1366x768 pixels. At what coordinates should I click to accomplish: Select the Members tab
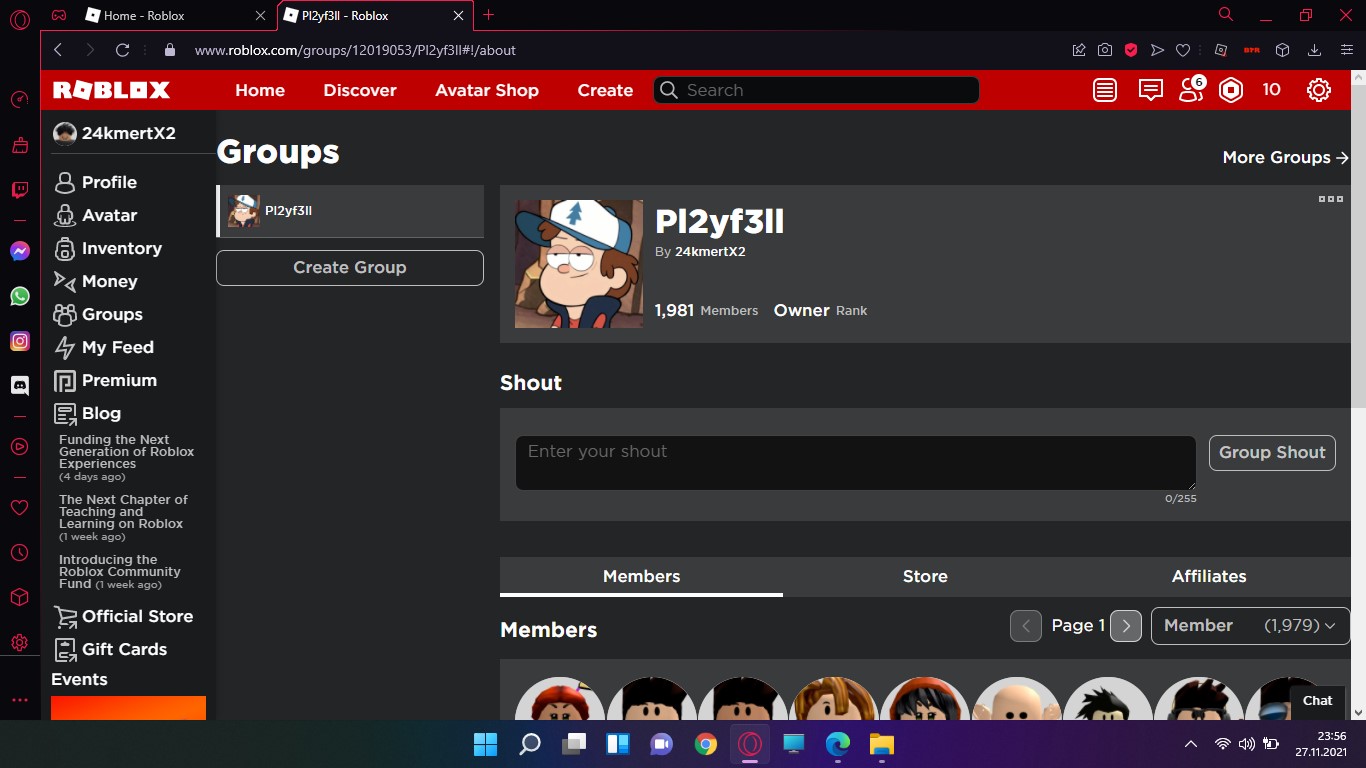pyautogui.click(x=641, y=576)
